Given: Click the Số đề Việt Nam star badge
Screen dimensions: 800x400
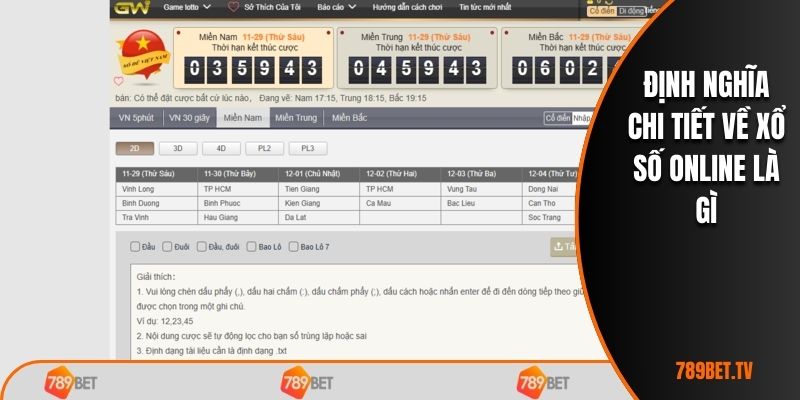Looking at the screenshot, I should [143, 54].
